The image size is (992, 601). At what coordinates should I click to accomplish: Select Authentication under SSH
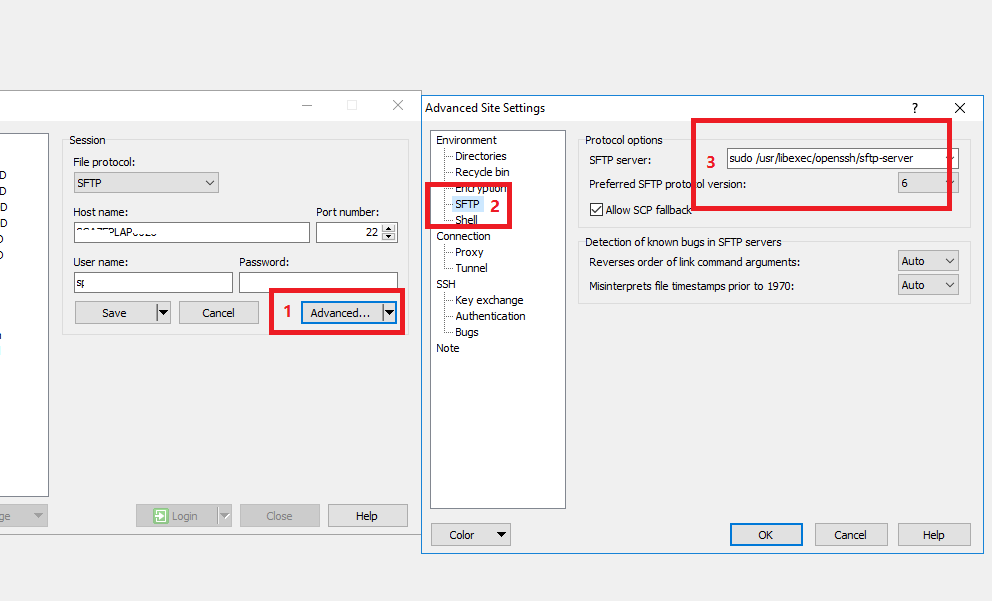pyautogui.click(x=490, y=315)
